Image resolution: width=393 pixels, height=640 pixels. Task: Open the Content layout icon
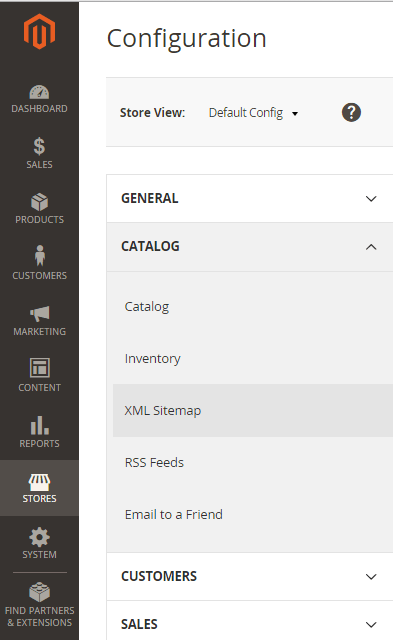tap(40, 368)
